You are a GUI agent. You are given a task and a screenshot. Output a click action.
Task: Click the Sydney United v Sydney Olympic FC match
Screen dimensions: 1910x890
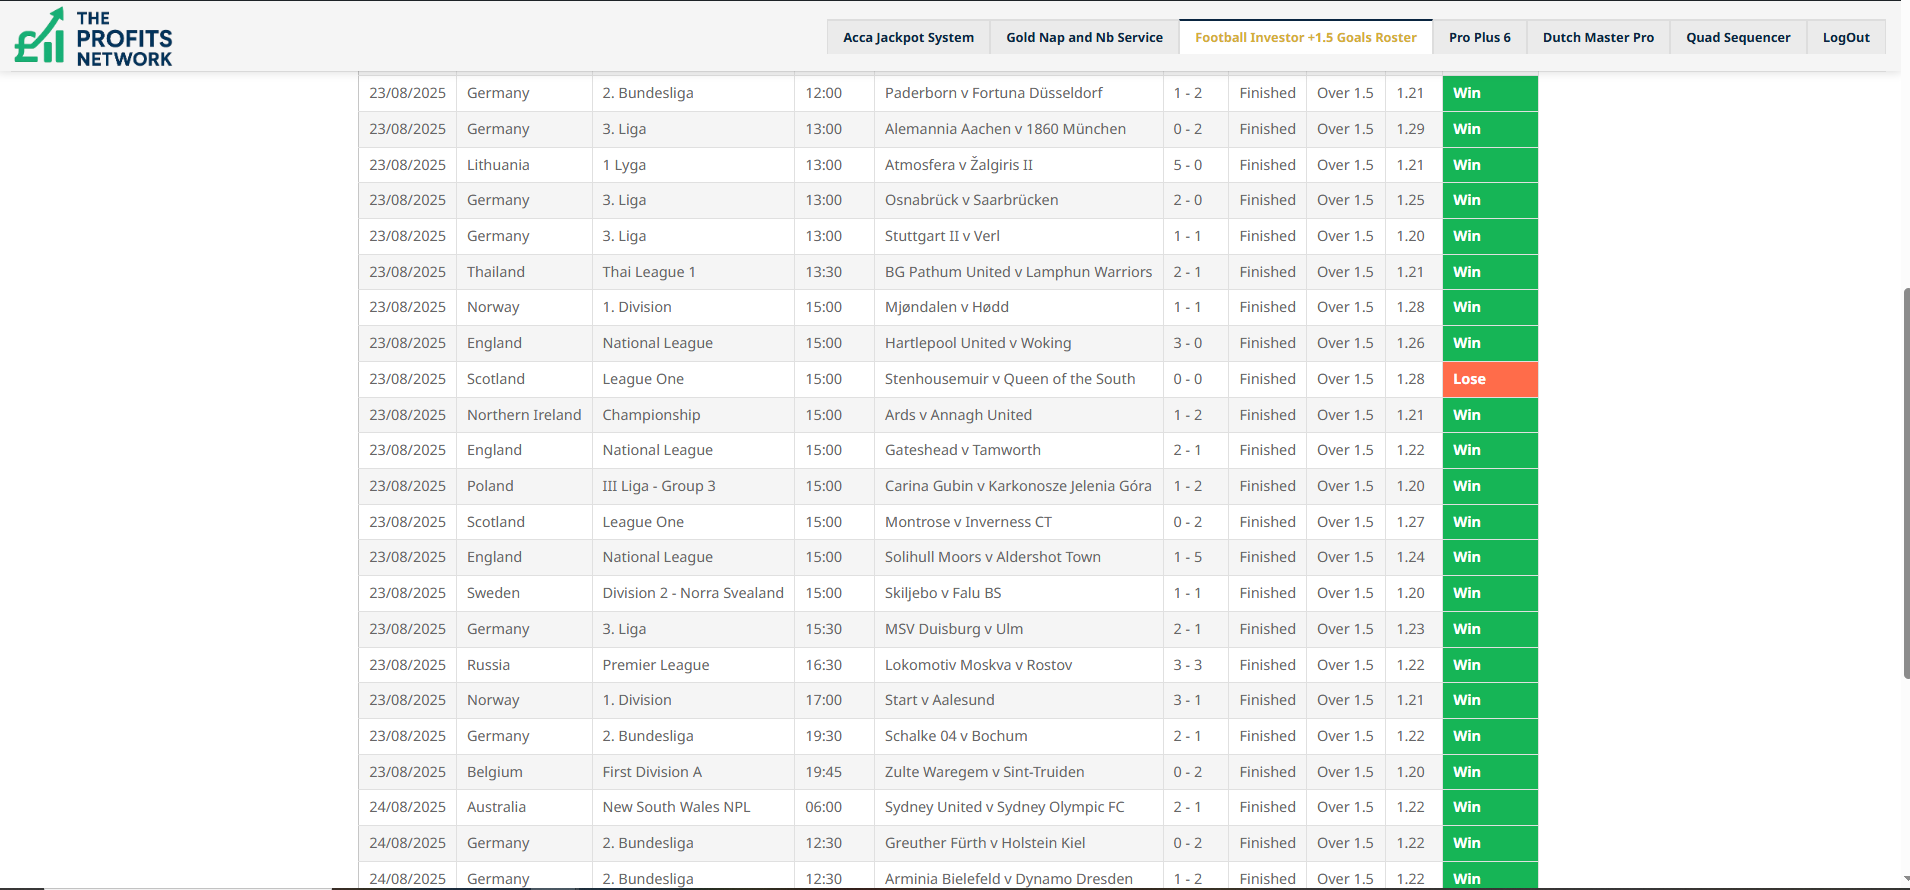click(x=1004, y=808)
